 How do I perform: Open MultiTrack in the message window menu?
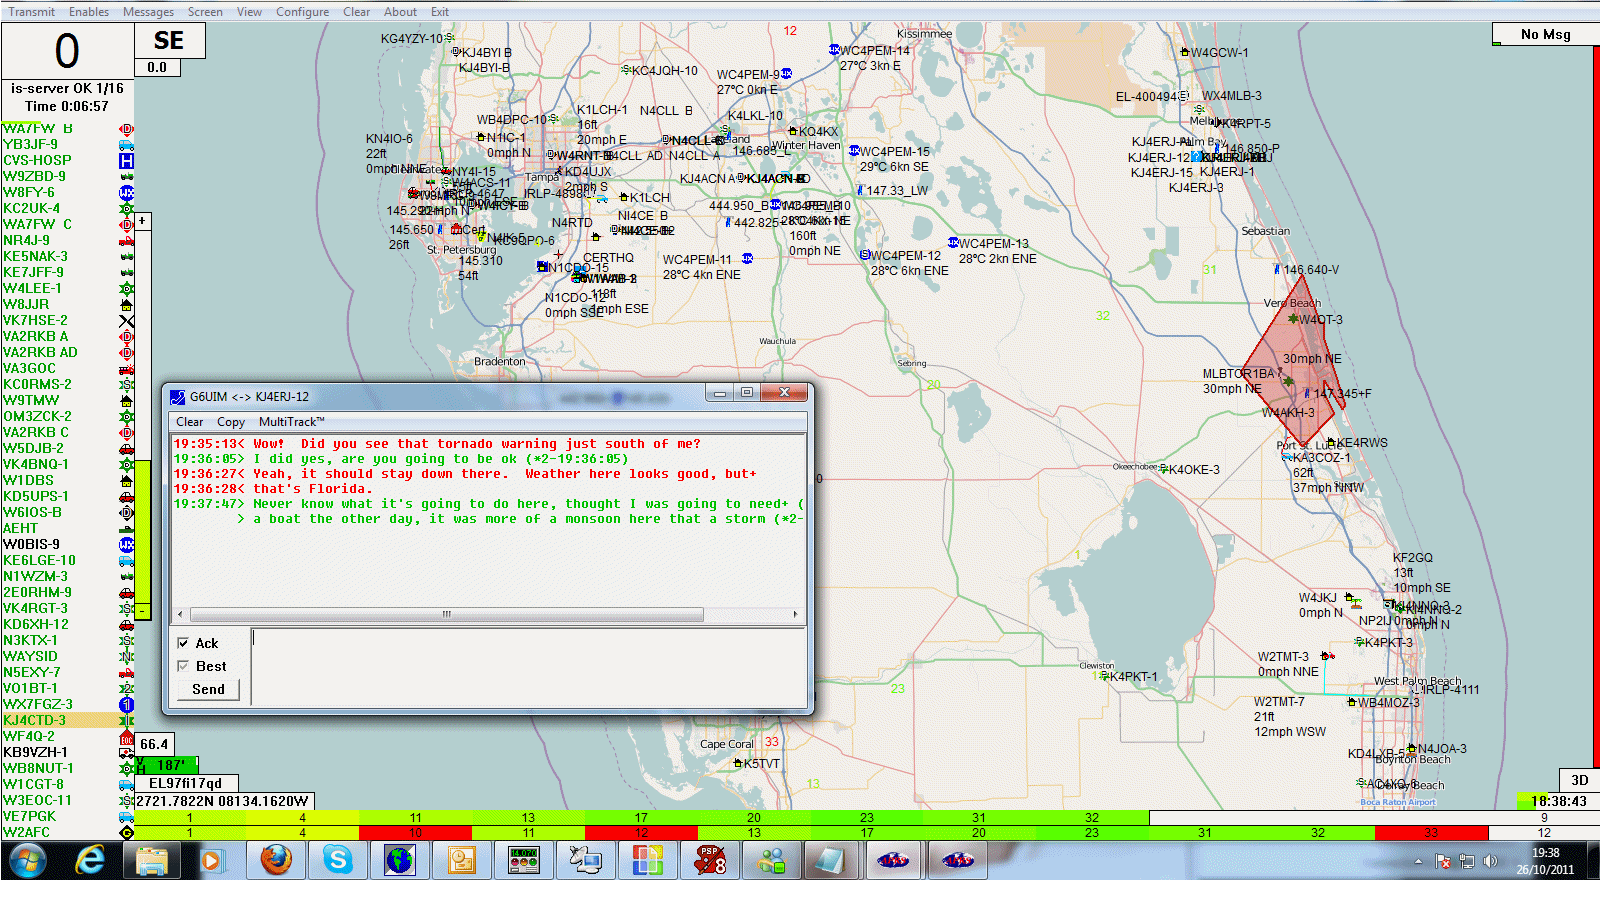point(291,422)
